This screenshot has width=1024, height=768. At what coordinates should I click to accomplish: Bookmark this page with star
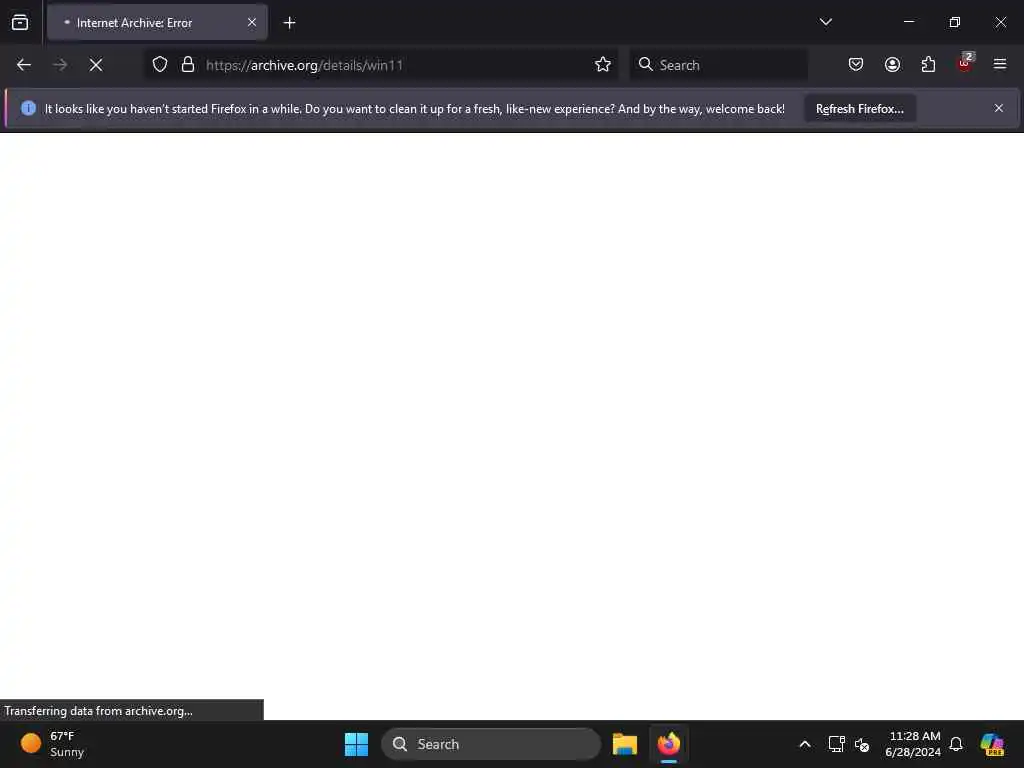tap(603, 65)
